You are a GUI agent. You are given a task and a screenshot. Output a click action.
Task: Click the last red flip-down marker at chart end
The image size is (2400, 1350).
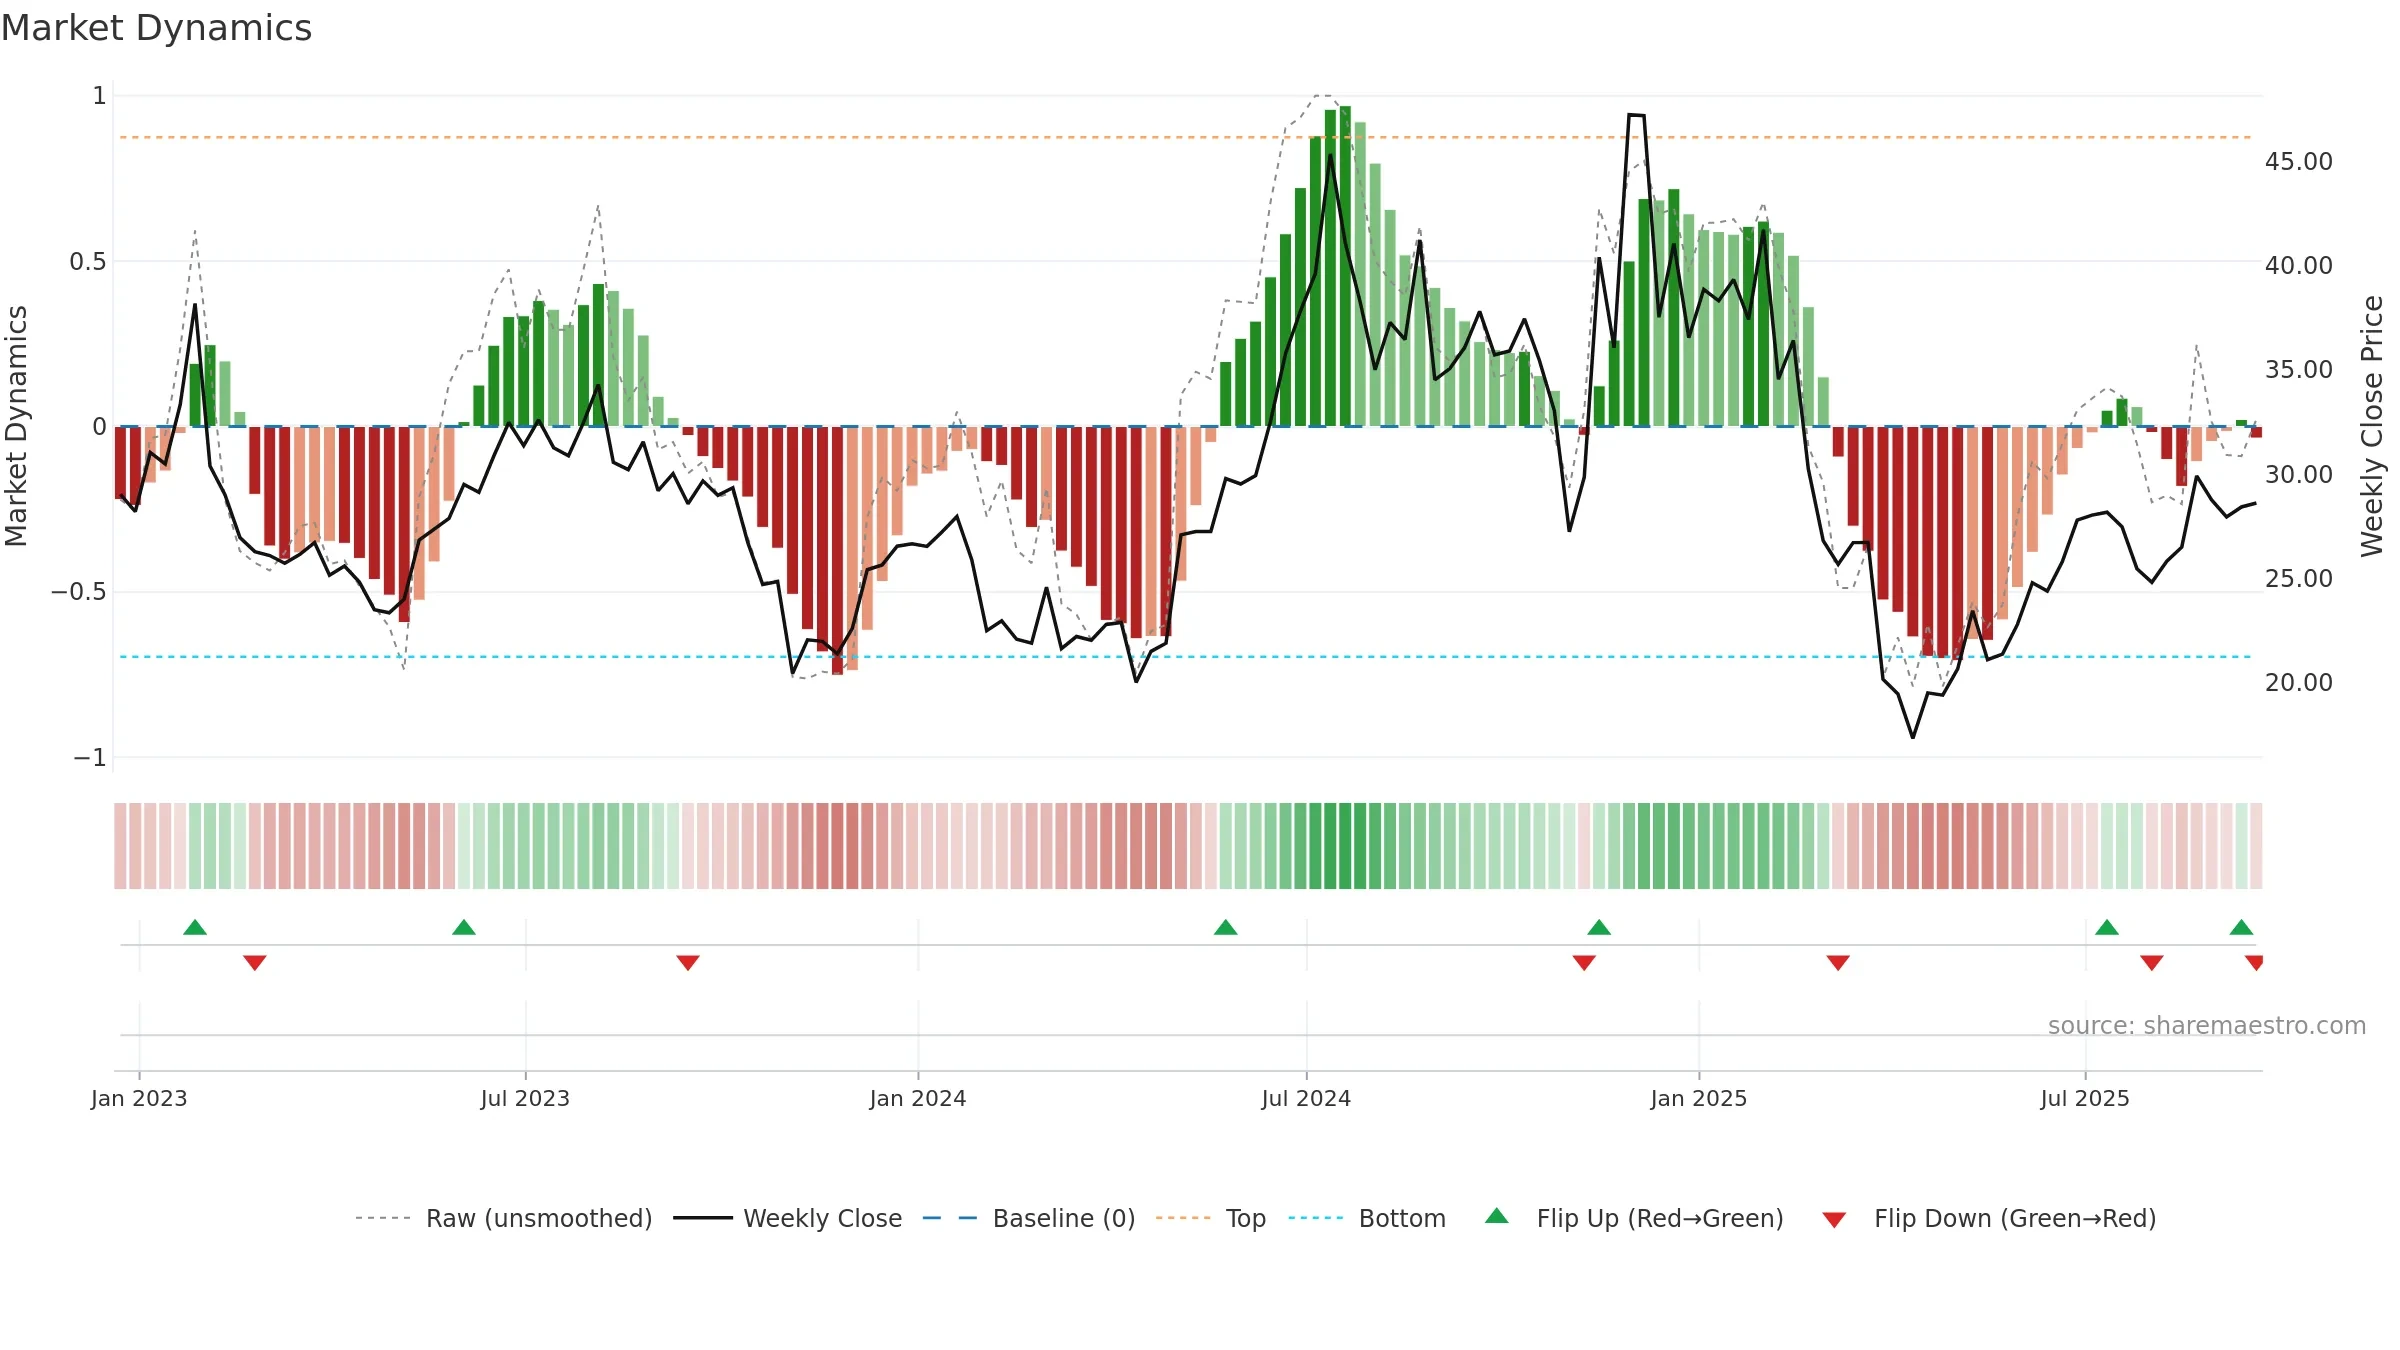coord(2255,963)
